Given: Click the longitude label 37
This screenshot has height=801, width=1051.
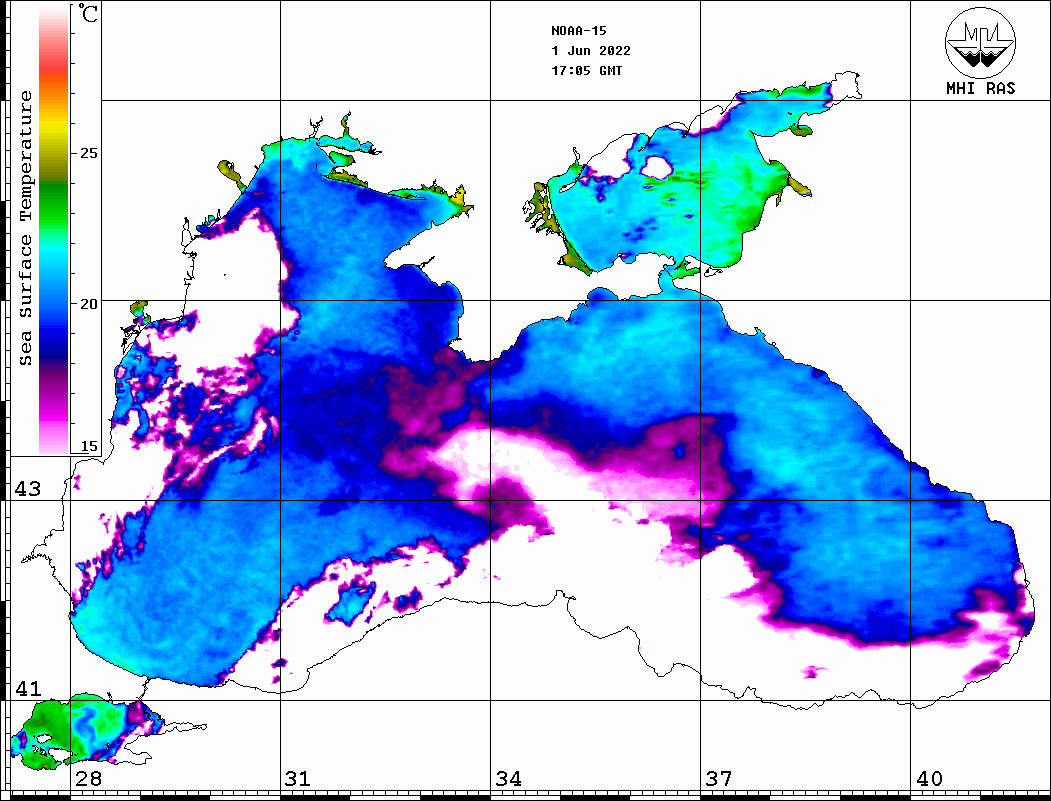Looking at the screenshot, I should tap(718, 779).
